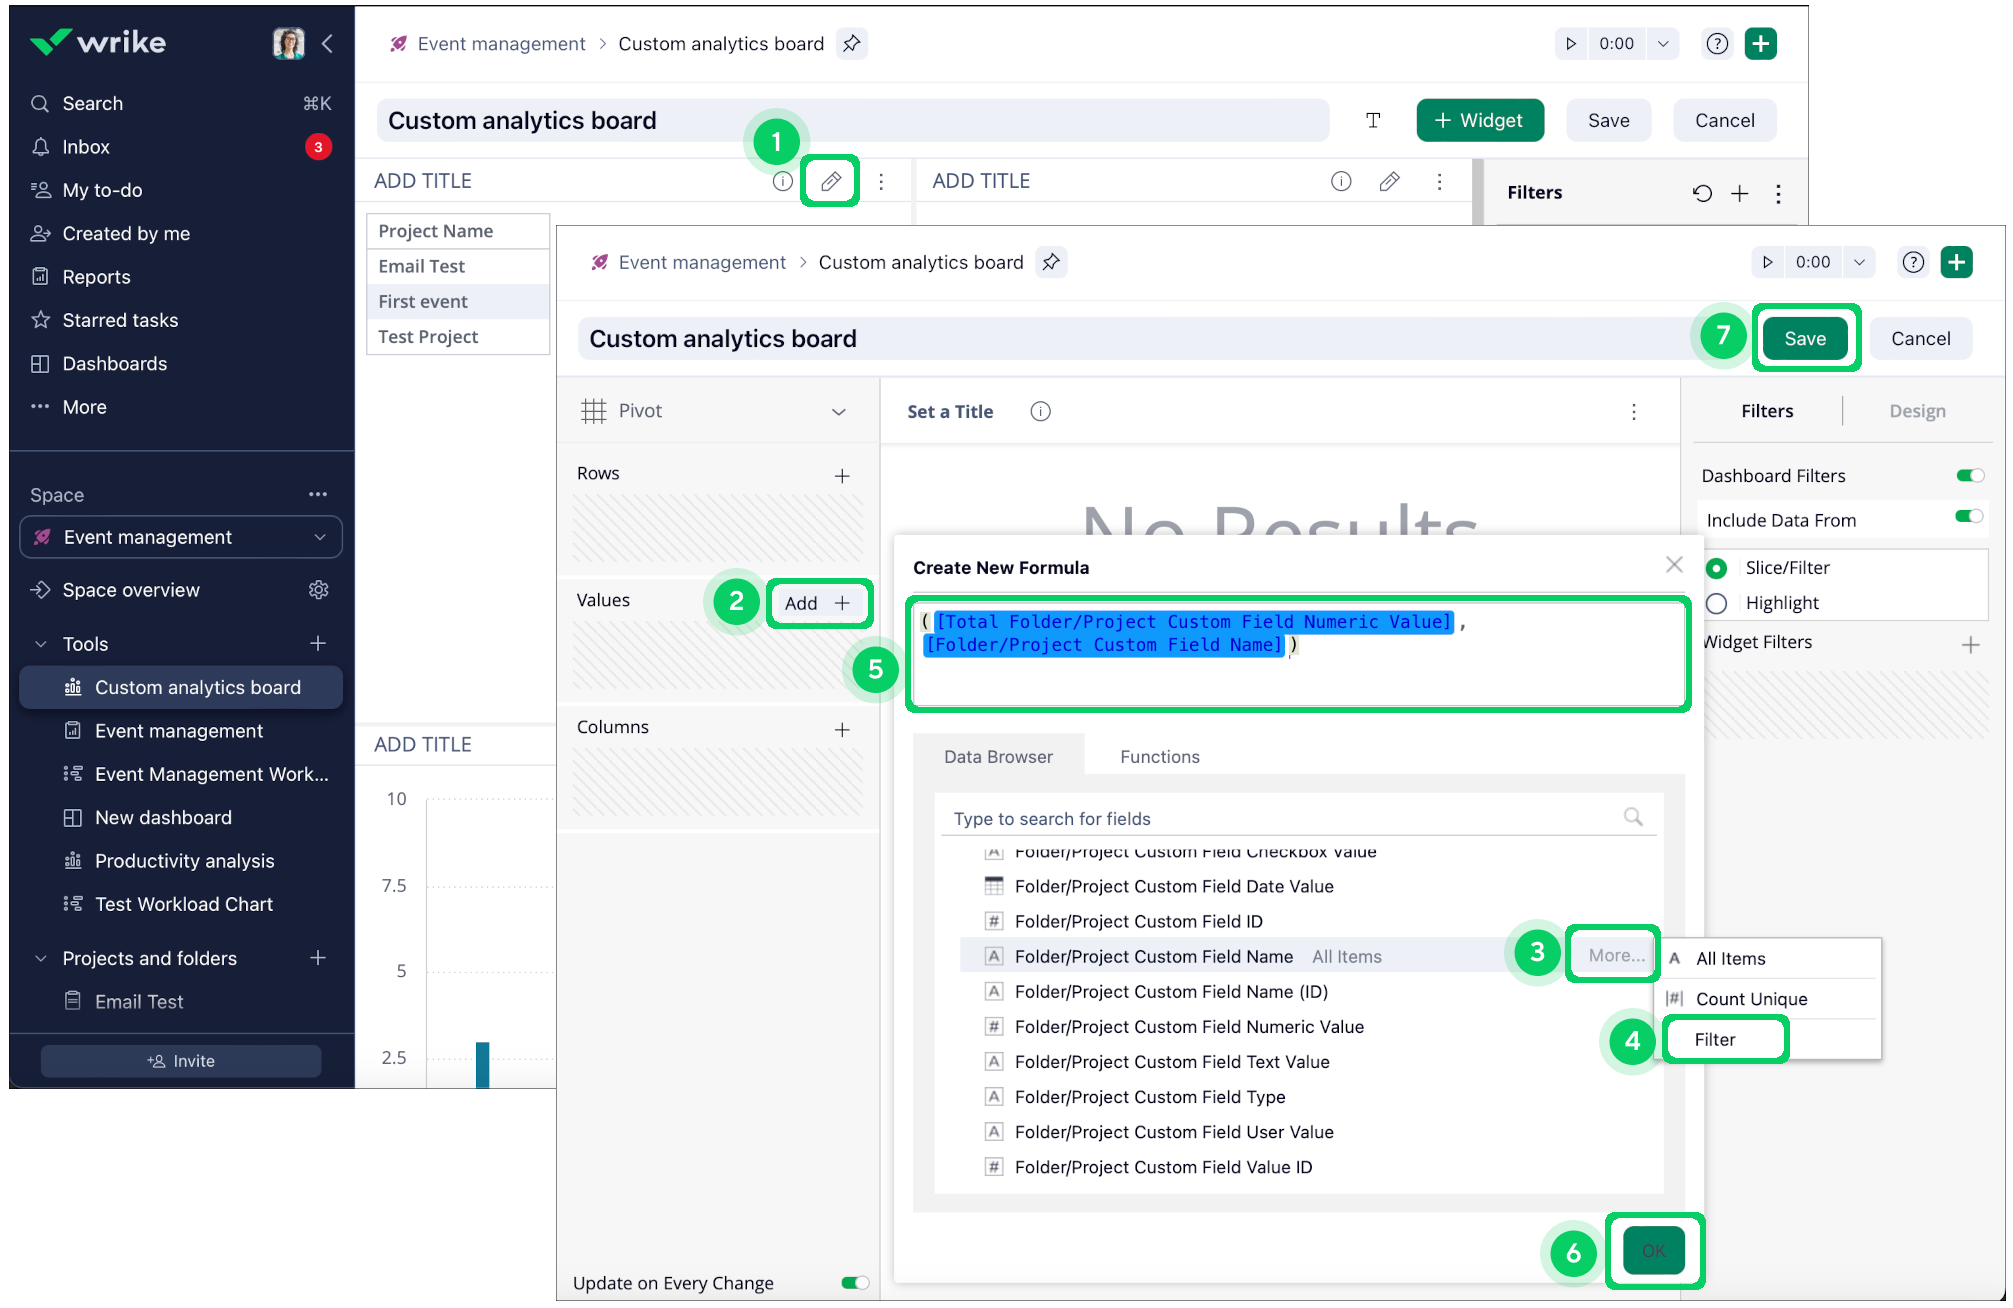
Task: Click the green Save button
Action: (1804, 339)
